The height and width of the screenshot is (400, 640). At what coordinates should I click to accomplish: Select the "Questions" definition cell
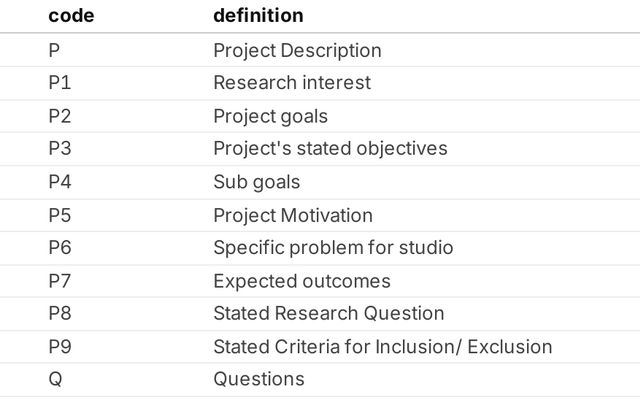(258, 380)
